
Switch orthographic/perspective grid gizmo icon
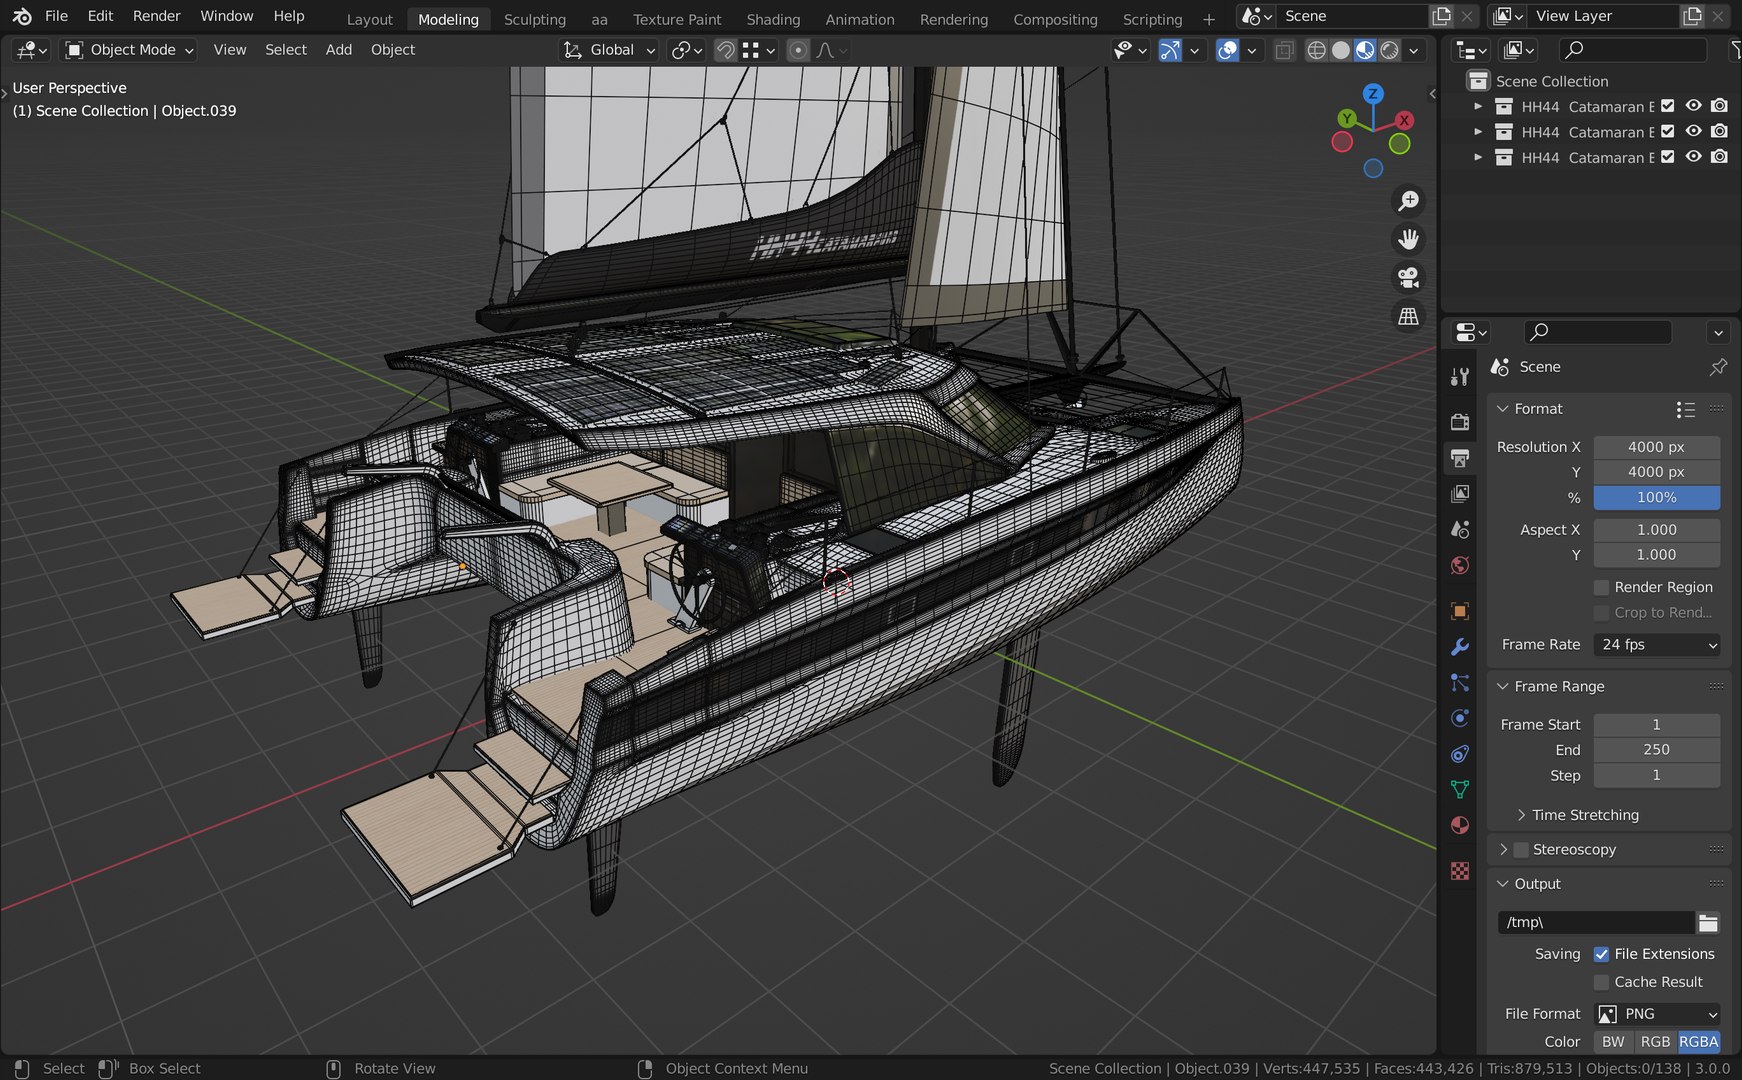1408,316
